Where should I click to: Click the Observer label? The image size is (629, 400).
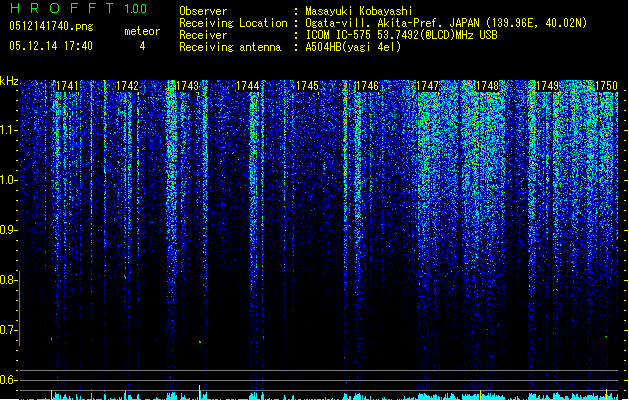203,11
